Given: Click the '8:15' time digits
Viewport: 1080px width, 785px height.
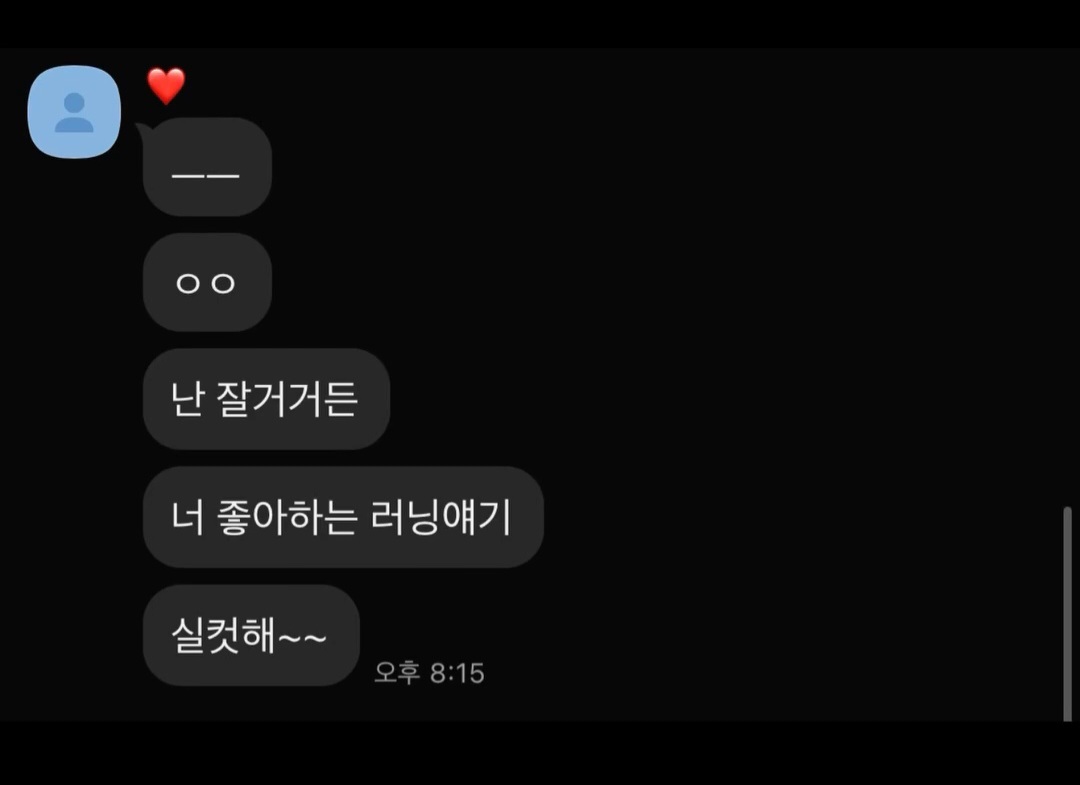Looking at the screenshot, I should [x=457, y=673].
